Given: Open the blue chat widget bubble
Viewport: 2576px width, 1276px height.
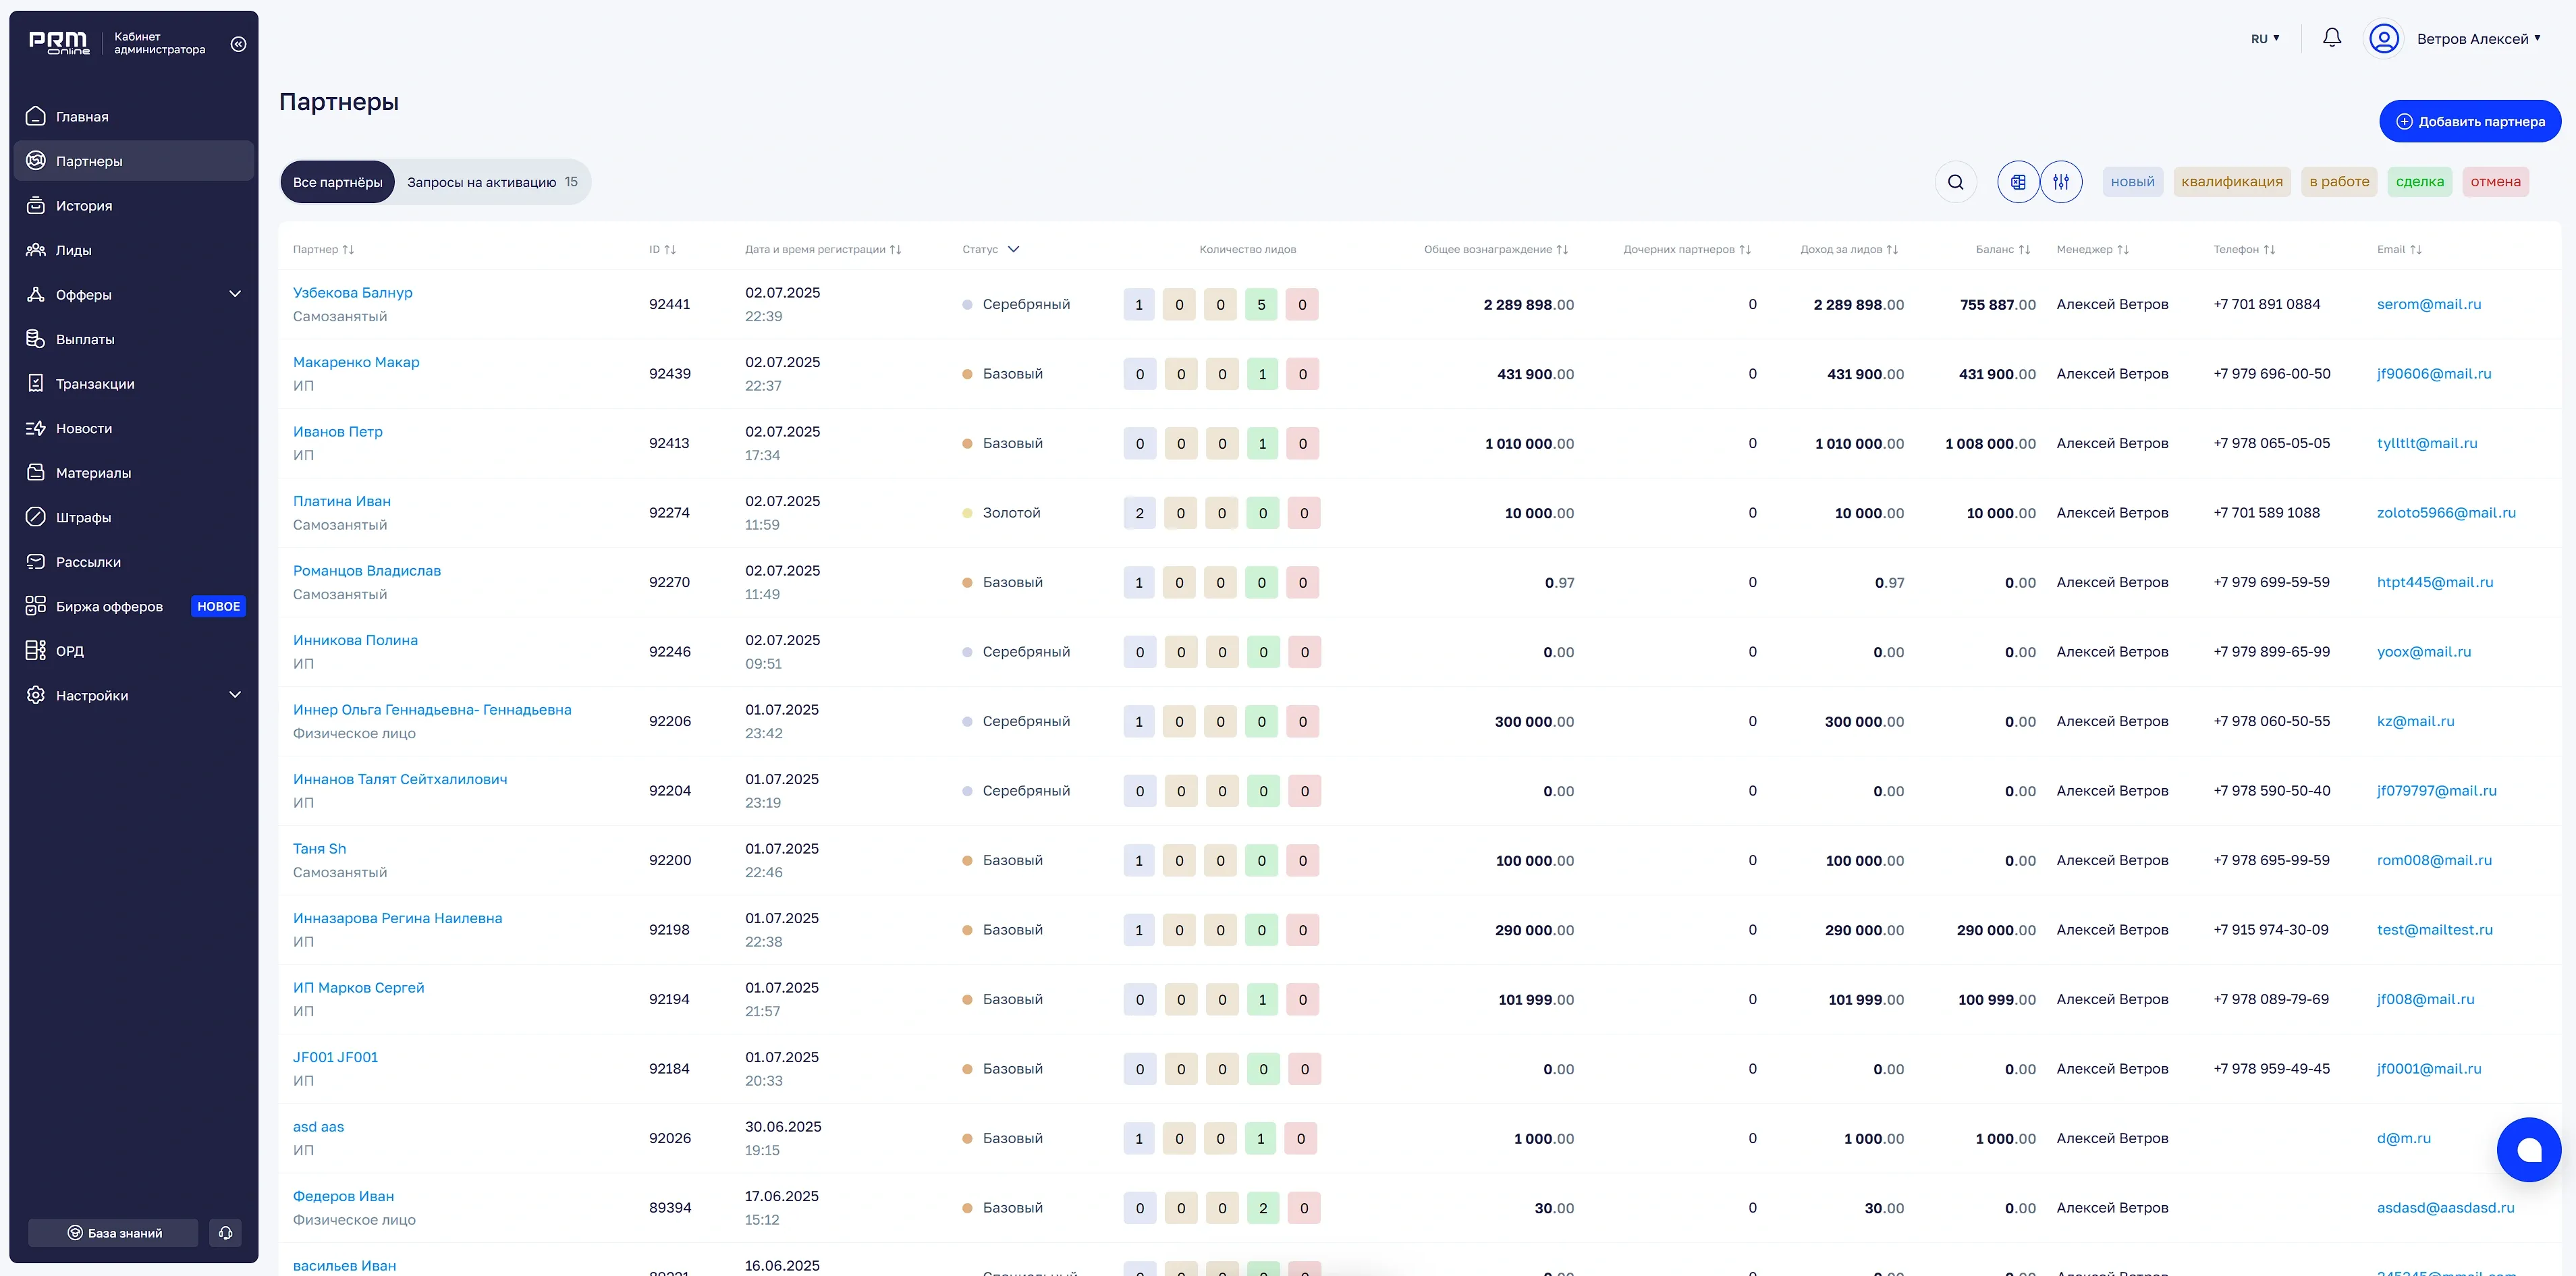Looking at the screenshot, I should (2528, 1149).
